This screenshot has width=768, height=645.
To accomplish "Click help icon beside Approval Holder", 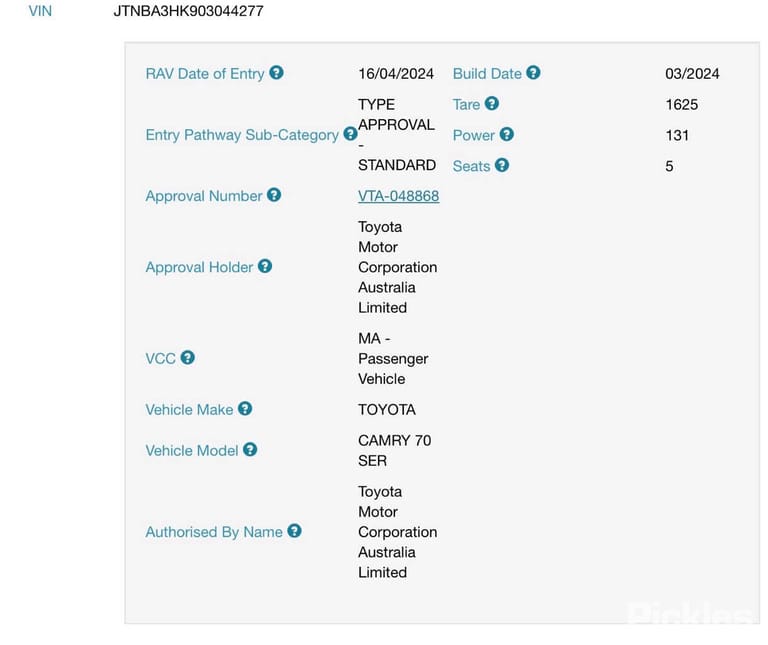I will click(265, 266).
